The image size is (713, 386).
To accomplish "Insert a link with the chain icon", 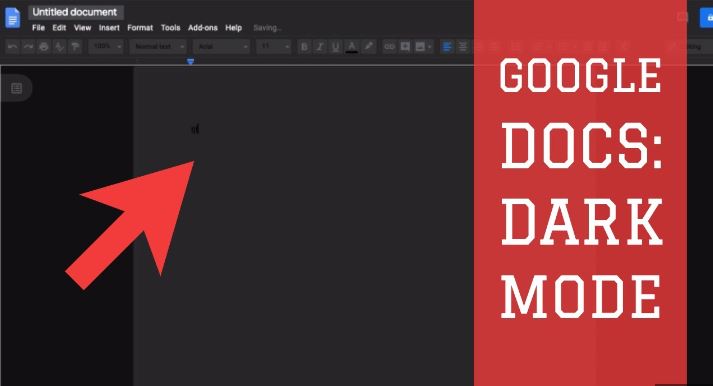I will tap(389, 46).
